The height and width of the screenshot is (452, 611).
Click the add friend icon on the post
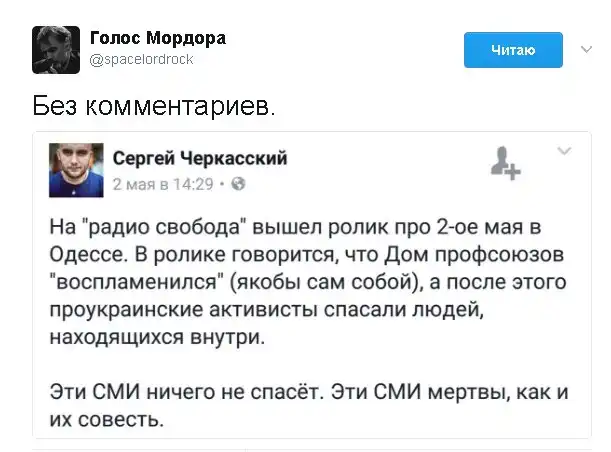click(505, 163)
